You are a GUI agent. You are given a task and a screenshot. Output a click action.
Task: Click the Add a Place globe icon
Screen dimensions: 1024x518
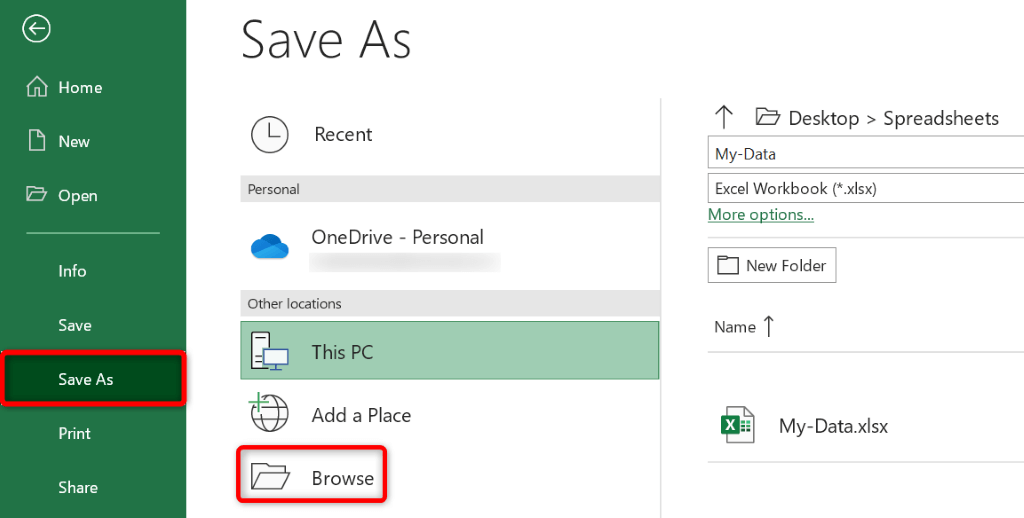tap(270, 414)
